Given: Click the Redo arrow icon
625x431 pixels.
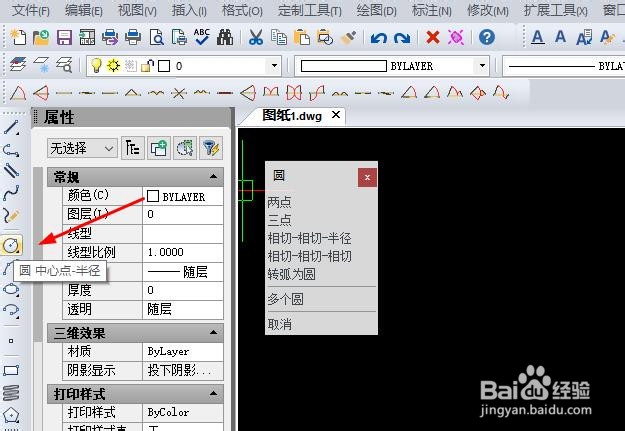Looking at the screenshot, I should point(402,38).
